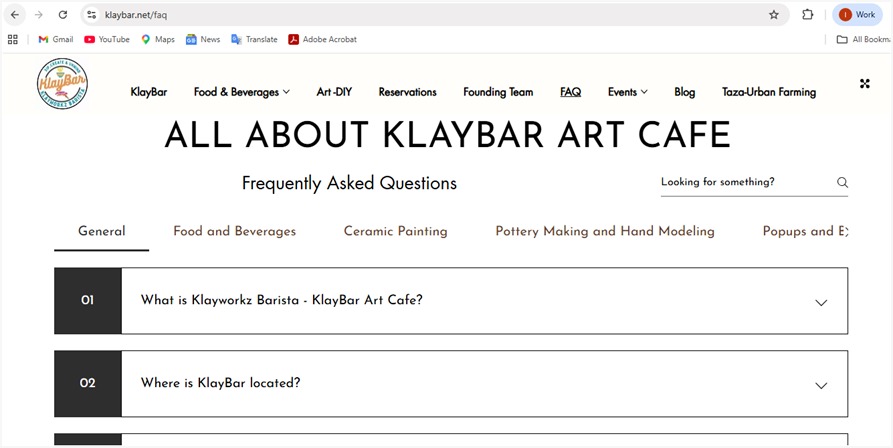
Task: Click the 'Frequently Asked Questions' heading
Action: pyautogui.click(x=349, y=183)
